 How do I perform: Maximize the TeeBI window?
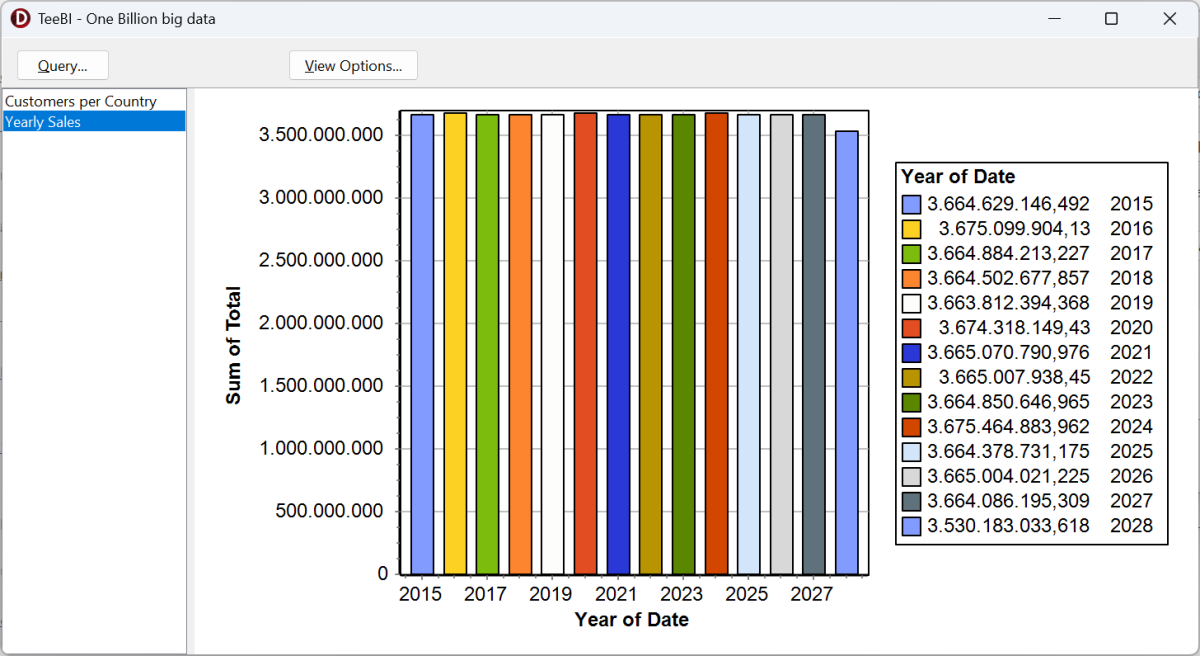click(1111, 19)
